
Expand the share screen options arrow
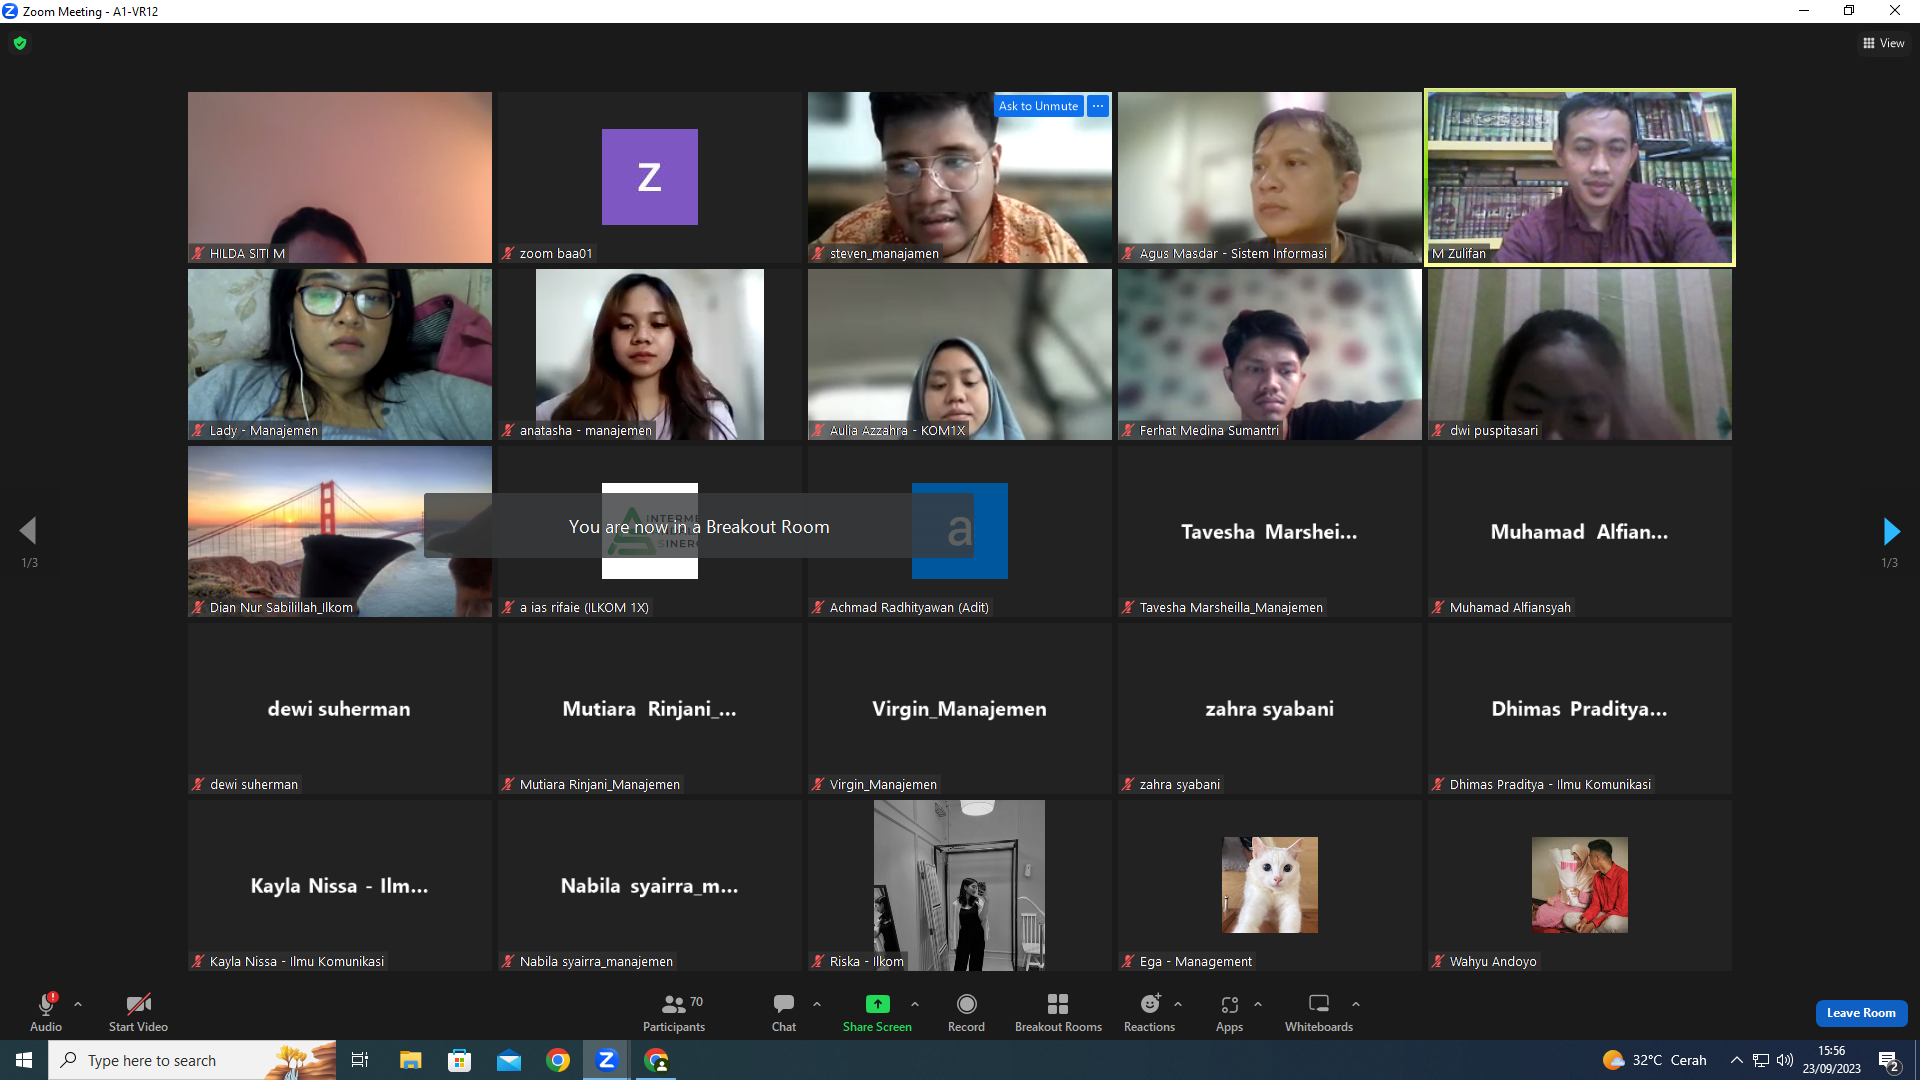915,1004
